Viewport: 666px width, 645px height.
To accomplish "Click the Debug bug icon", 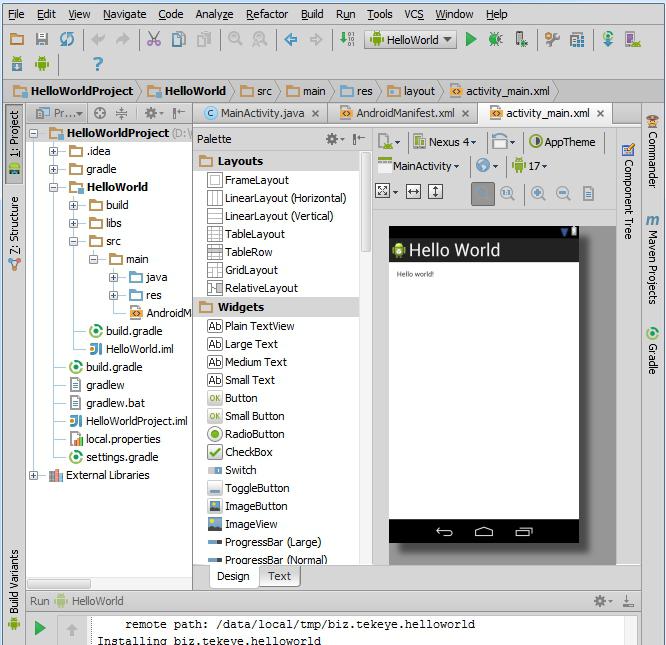I will point(495,39).
